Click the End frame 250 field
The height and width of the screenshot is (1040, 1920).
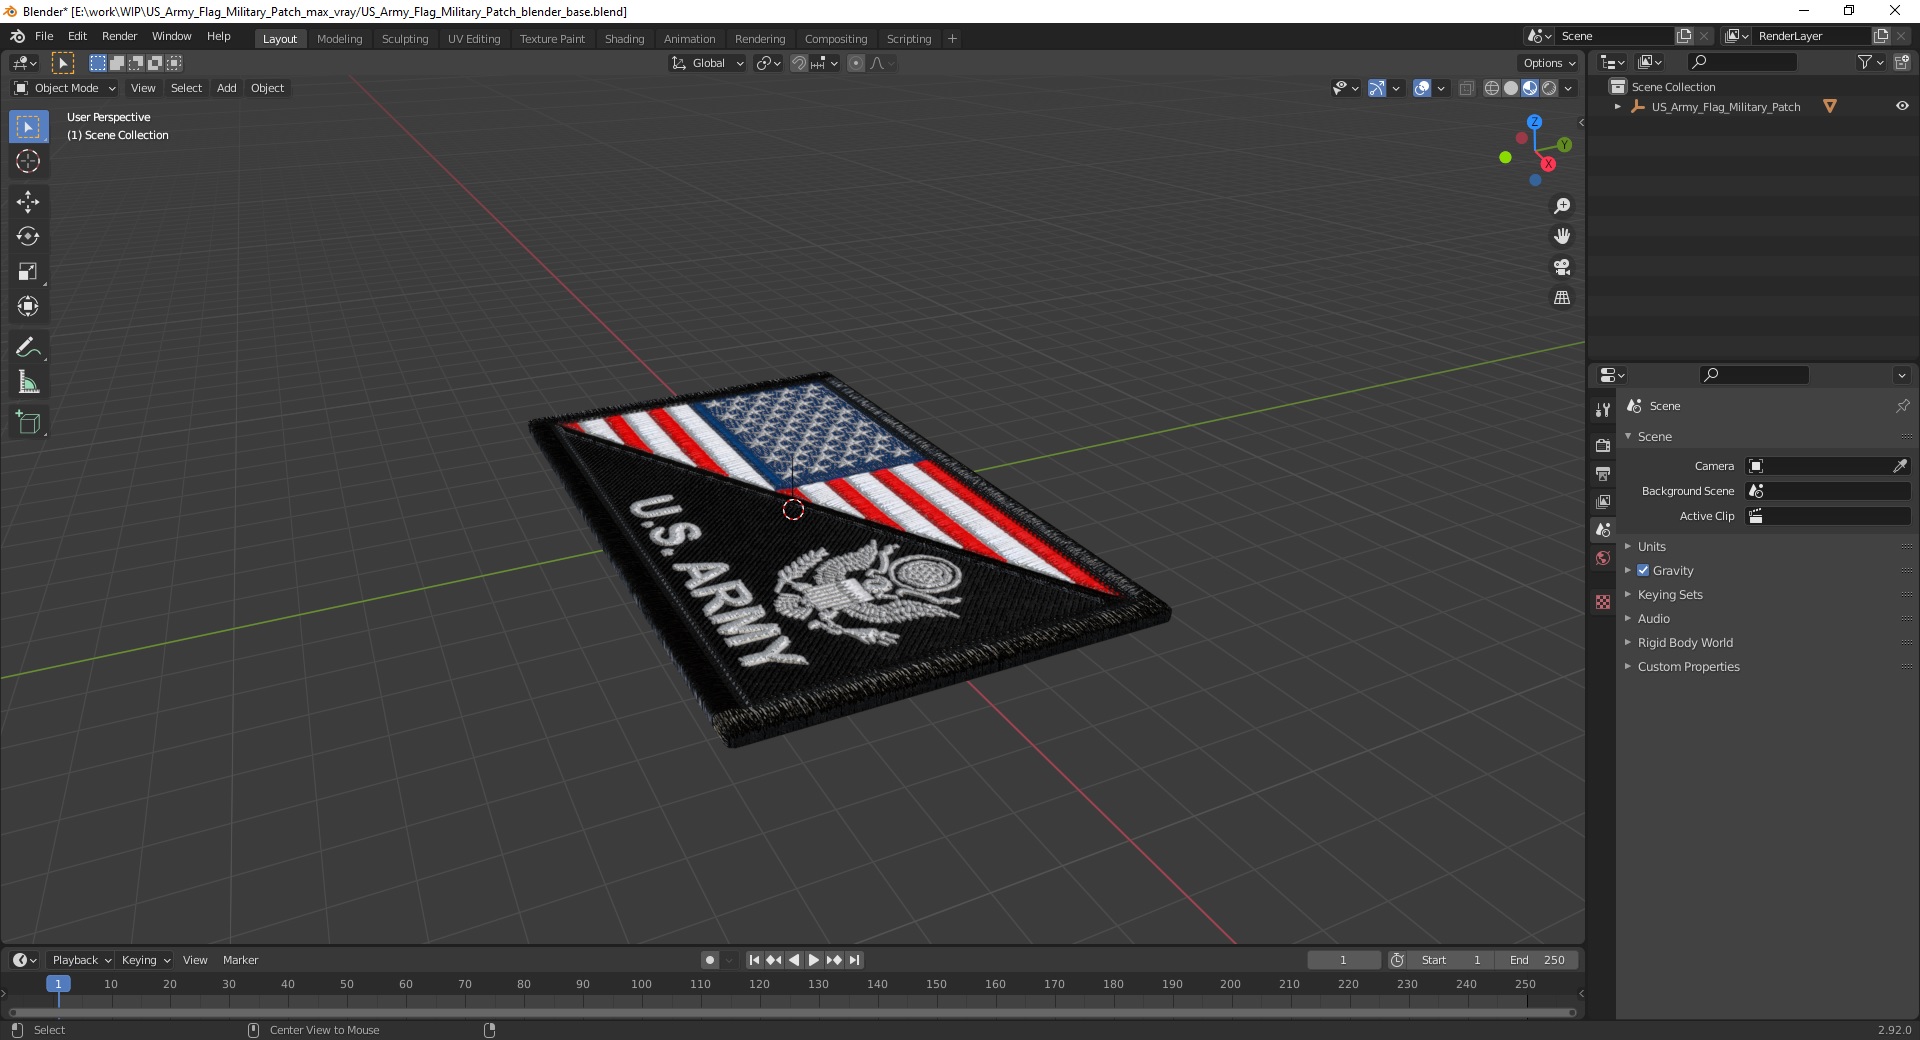pos(1536,960)
